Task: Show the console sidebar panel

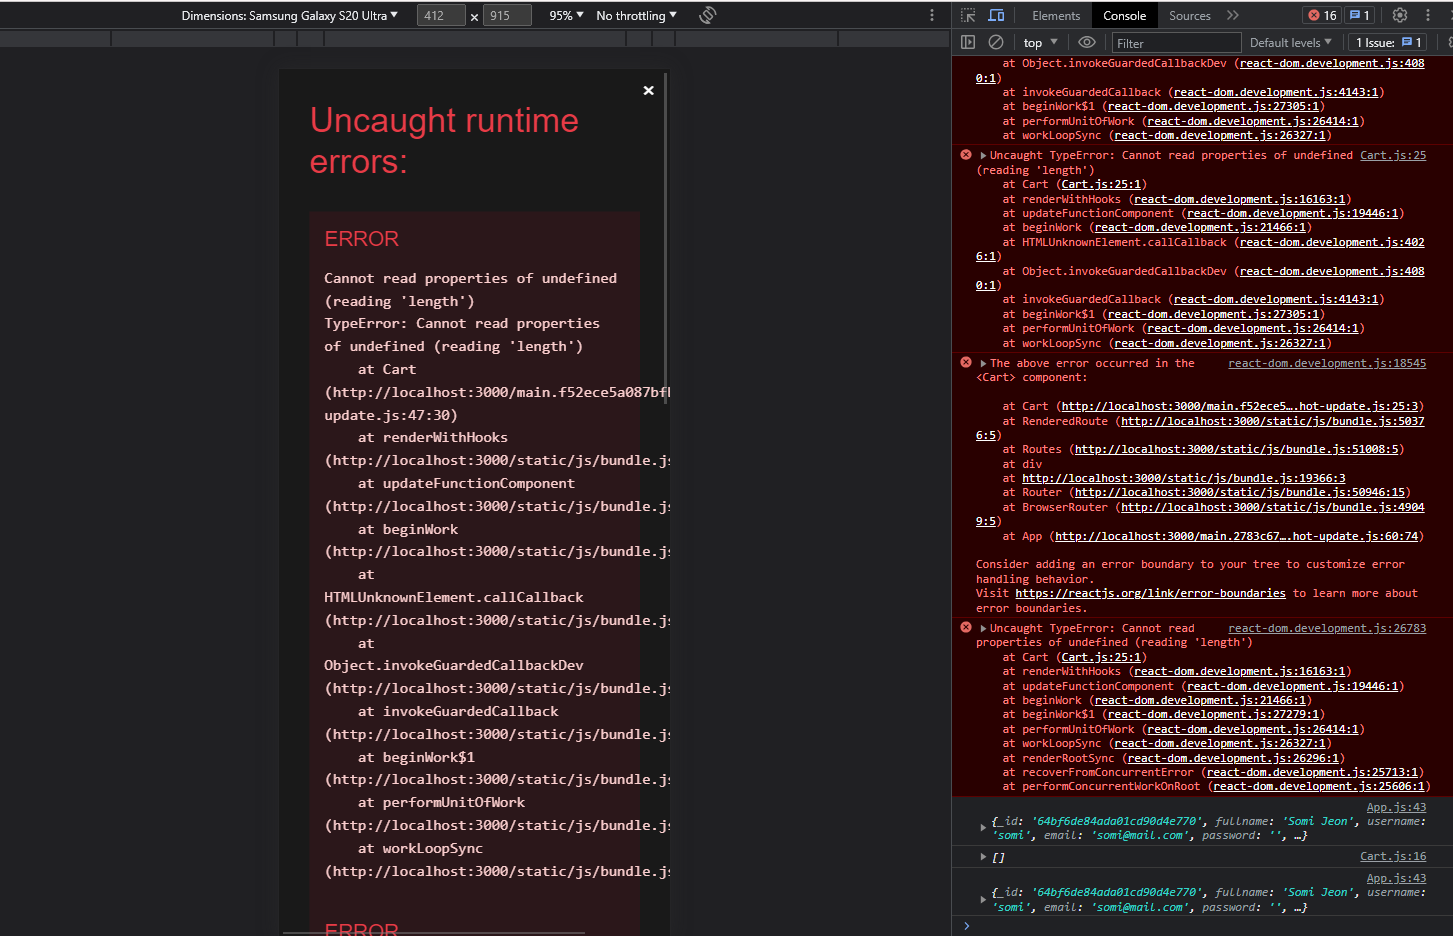Action: (x=967, y=42)
